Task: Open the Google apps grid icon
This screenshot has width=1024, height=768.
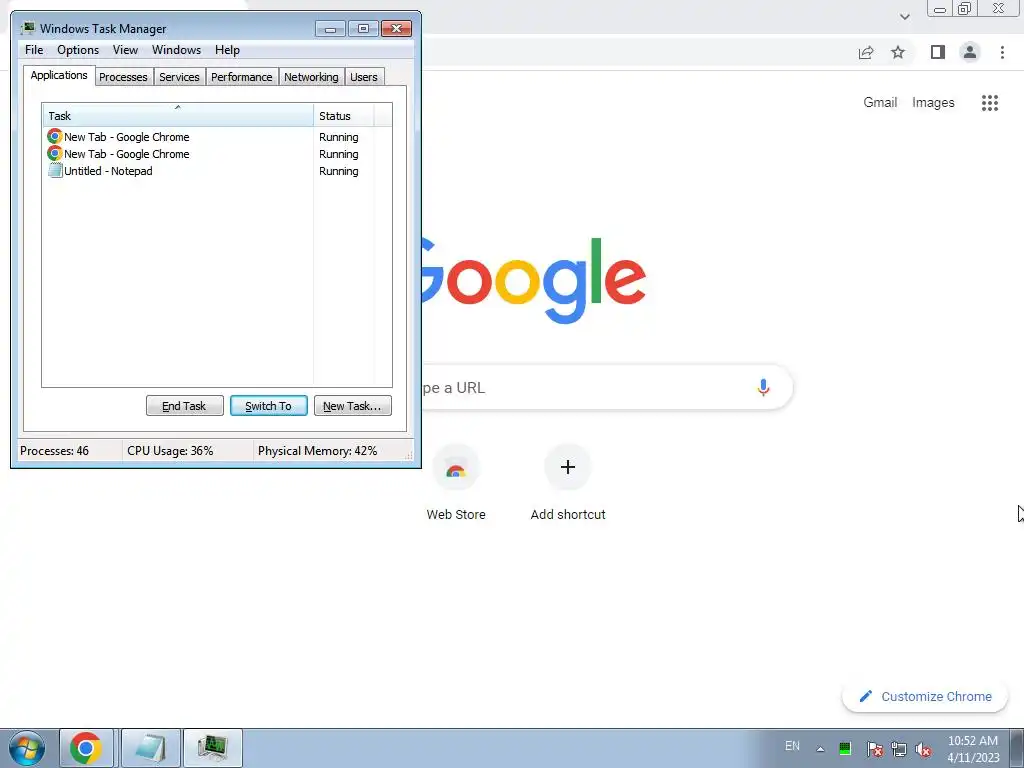Action: (x=990, y=103)
